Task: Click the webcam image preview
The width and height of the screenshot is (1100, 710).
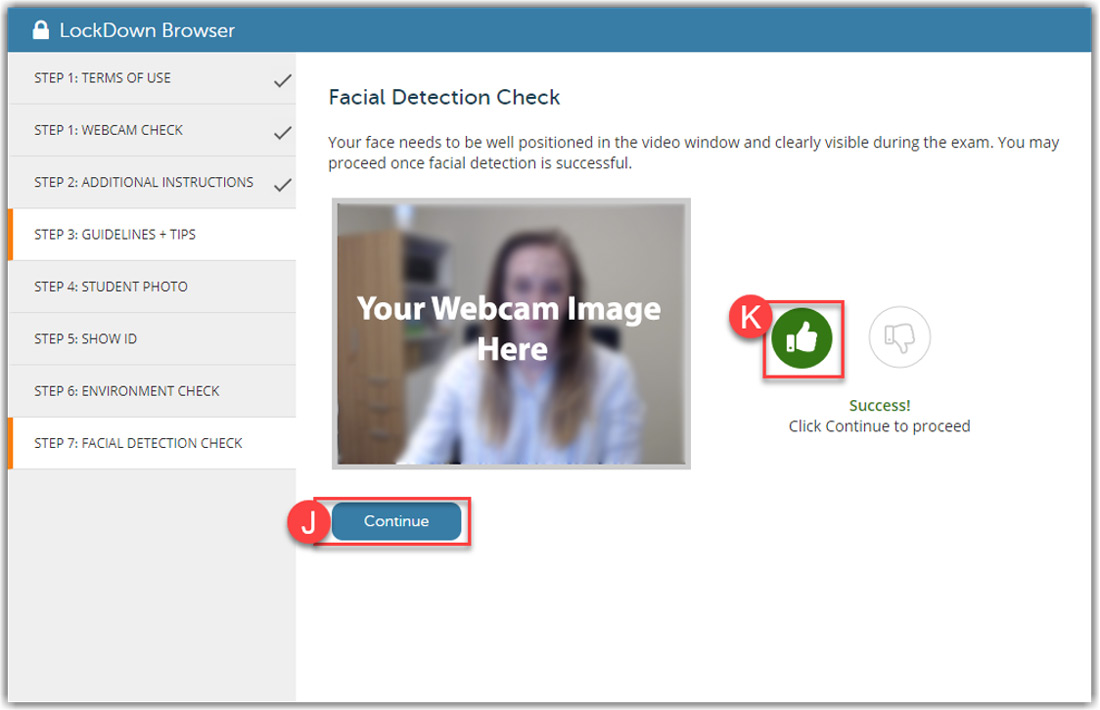Action: (511, 333)
